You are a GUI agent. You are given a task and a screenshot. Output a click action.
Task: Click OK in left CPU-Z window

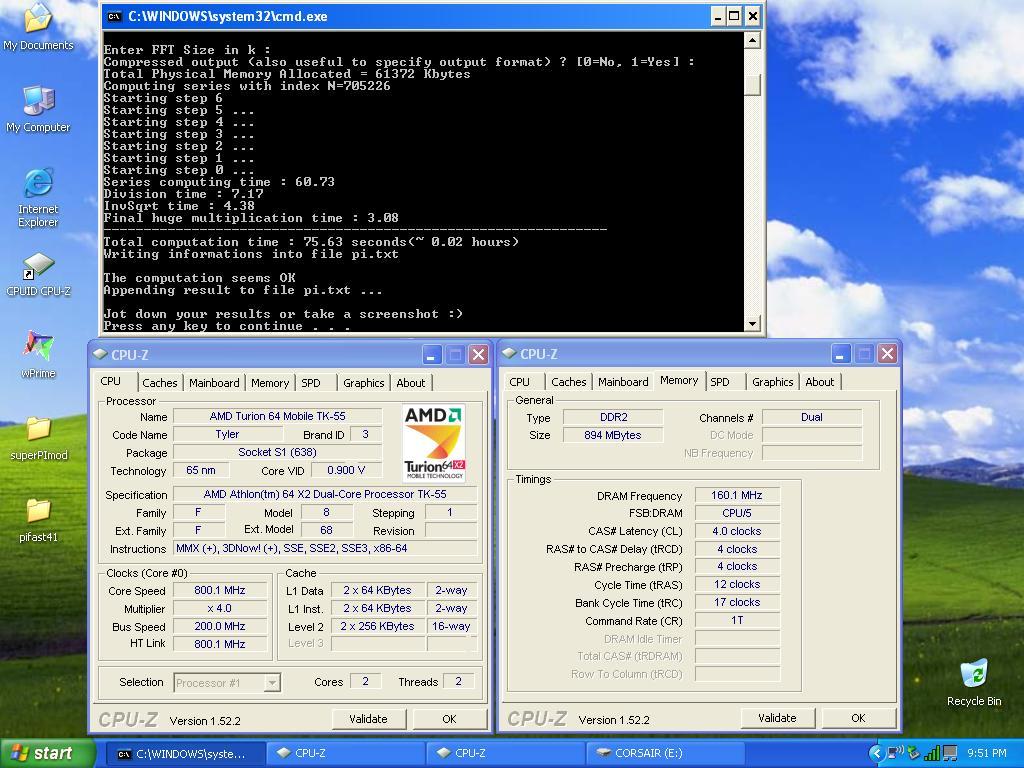(449, 718)
